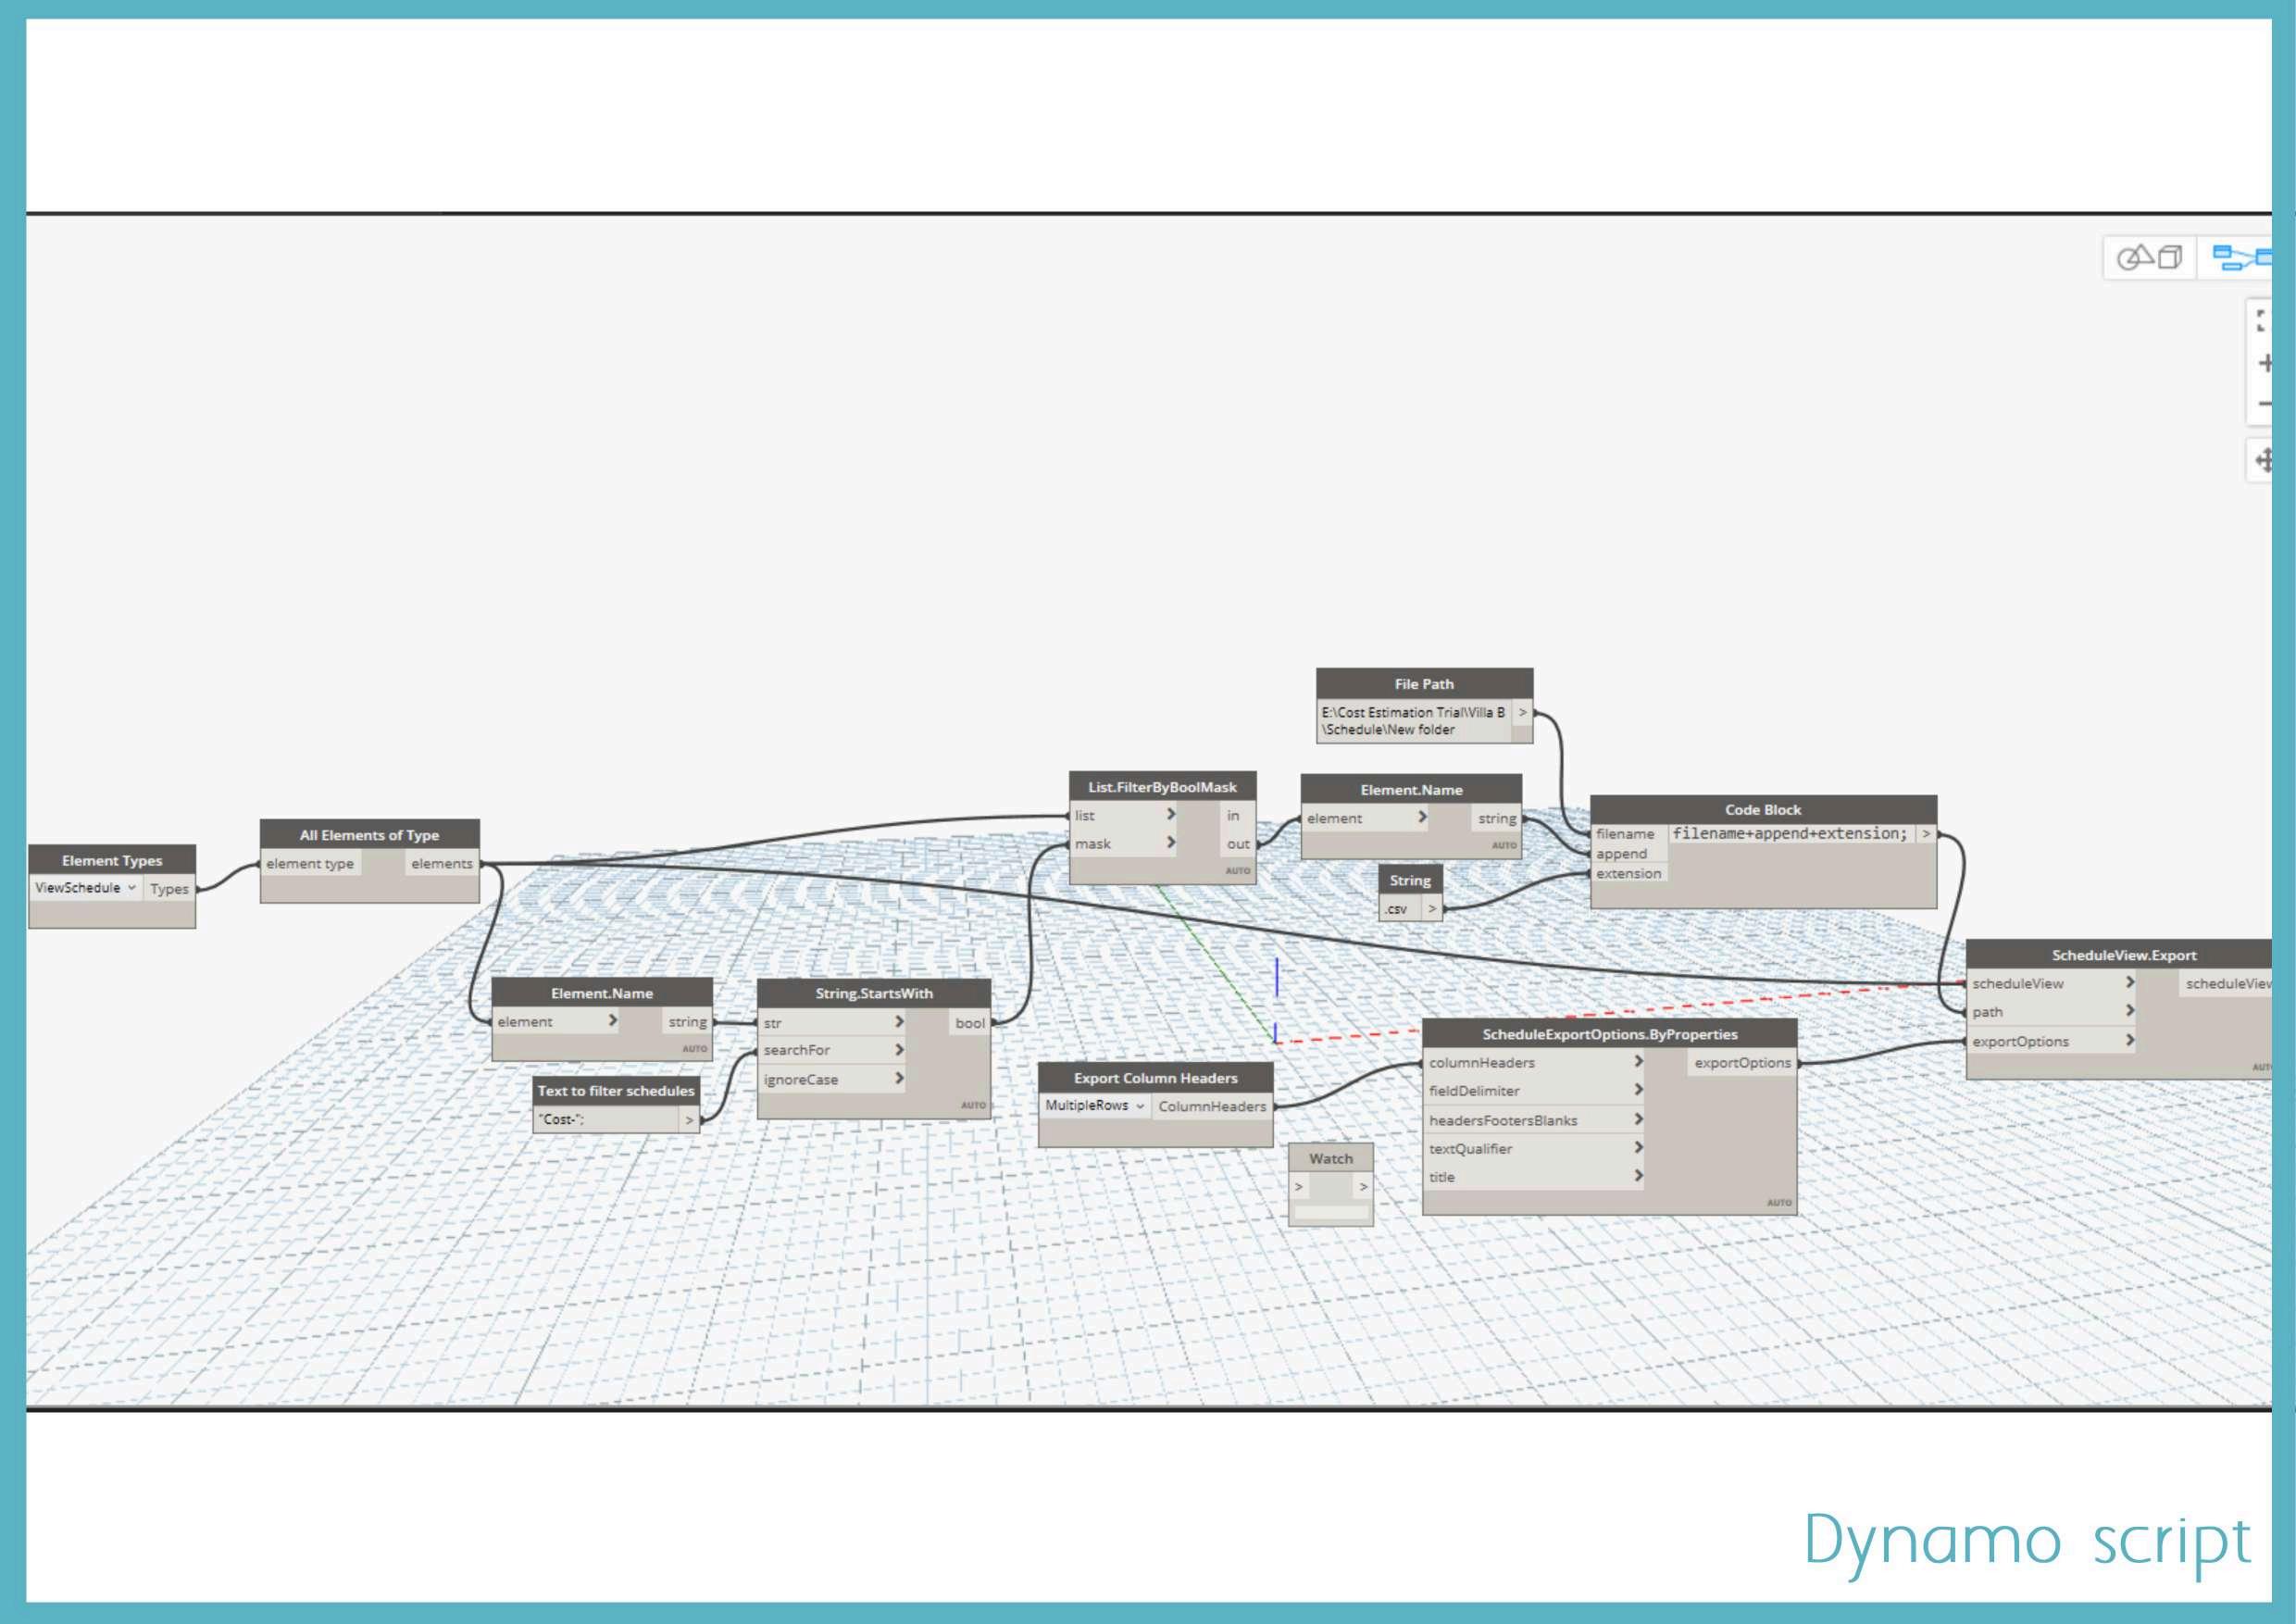The height and width of the screenshot is (1624, 2296).
Task: Switch to graph view navigation icon
Action: point(2240,258)
